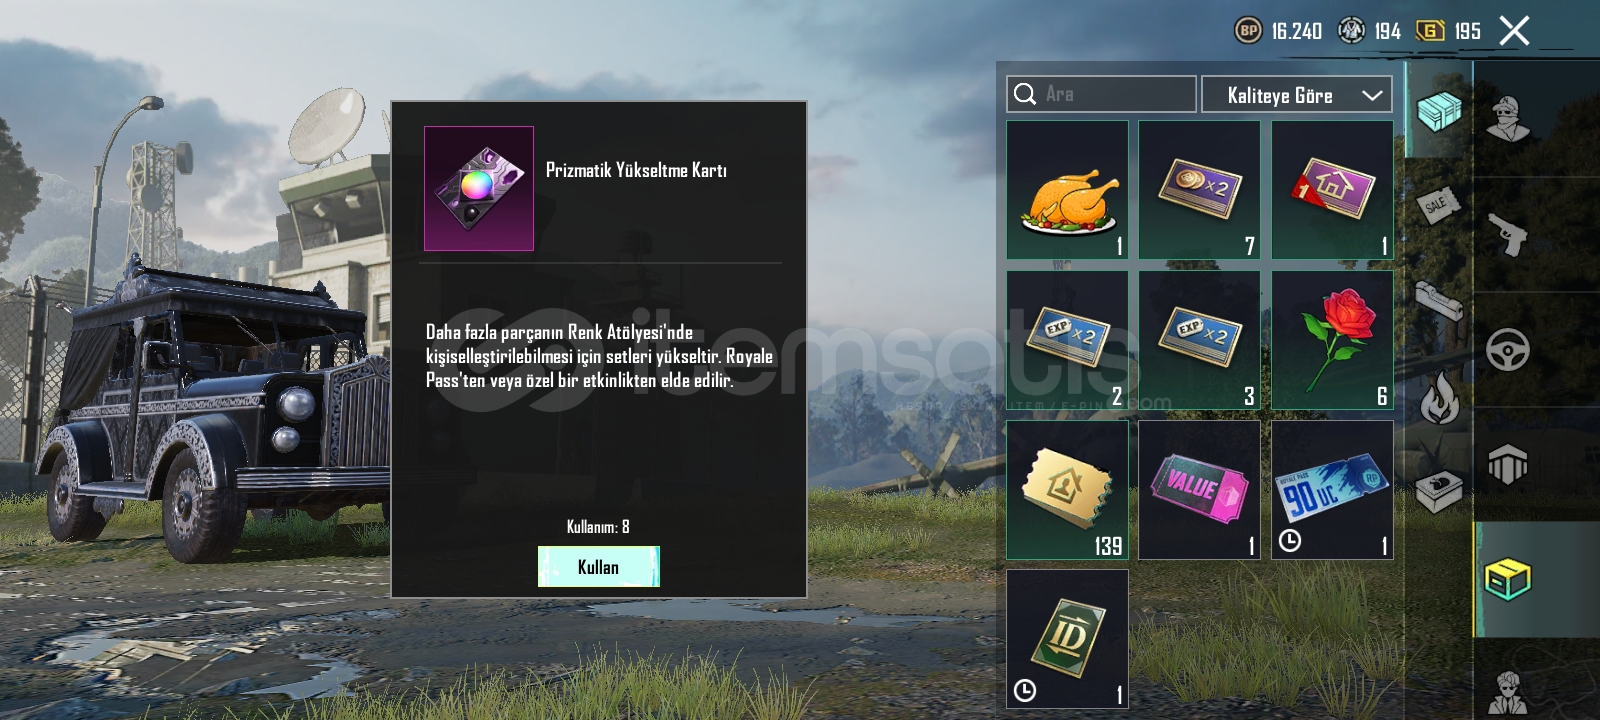Choose the 90 UC voucher item
Viewport: 1600px width, 720px height.
pos(1332,490)
